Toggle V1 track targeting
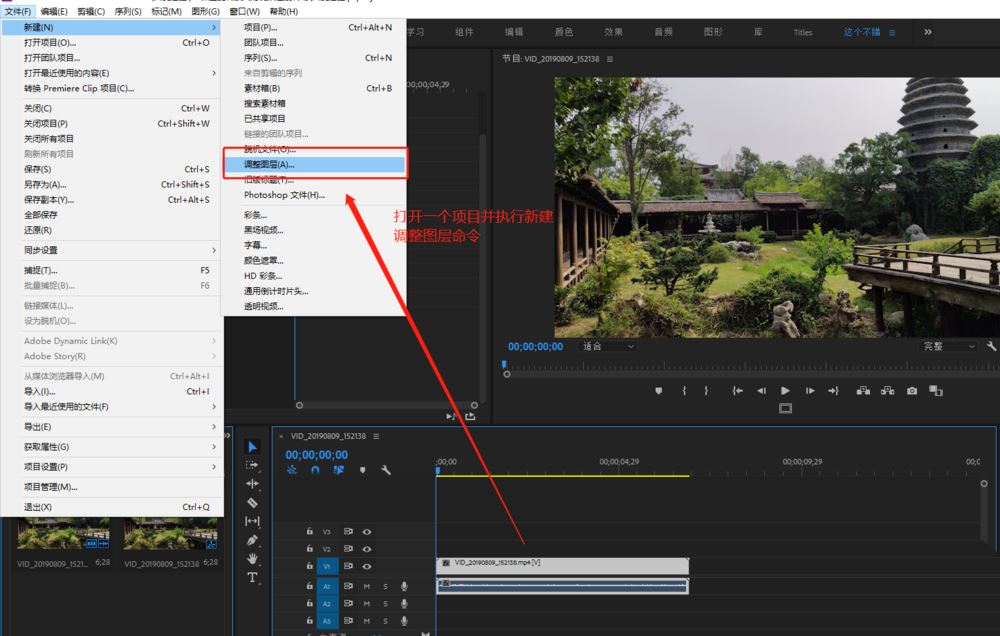 pyautogui.click(x=327, y=566)
